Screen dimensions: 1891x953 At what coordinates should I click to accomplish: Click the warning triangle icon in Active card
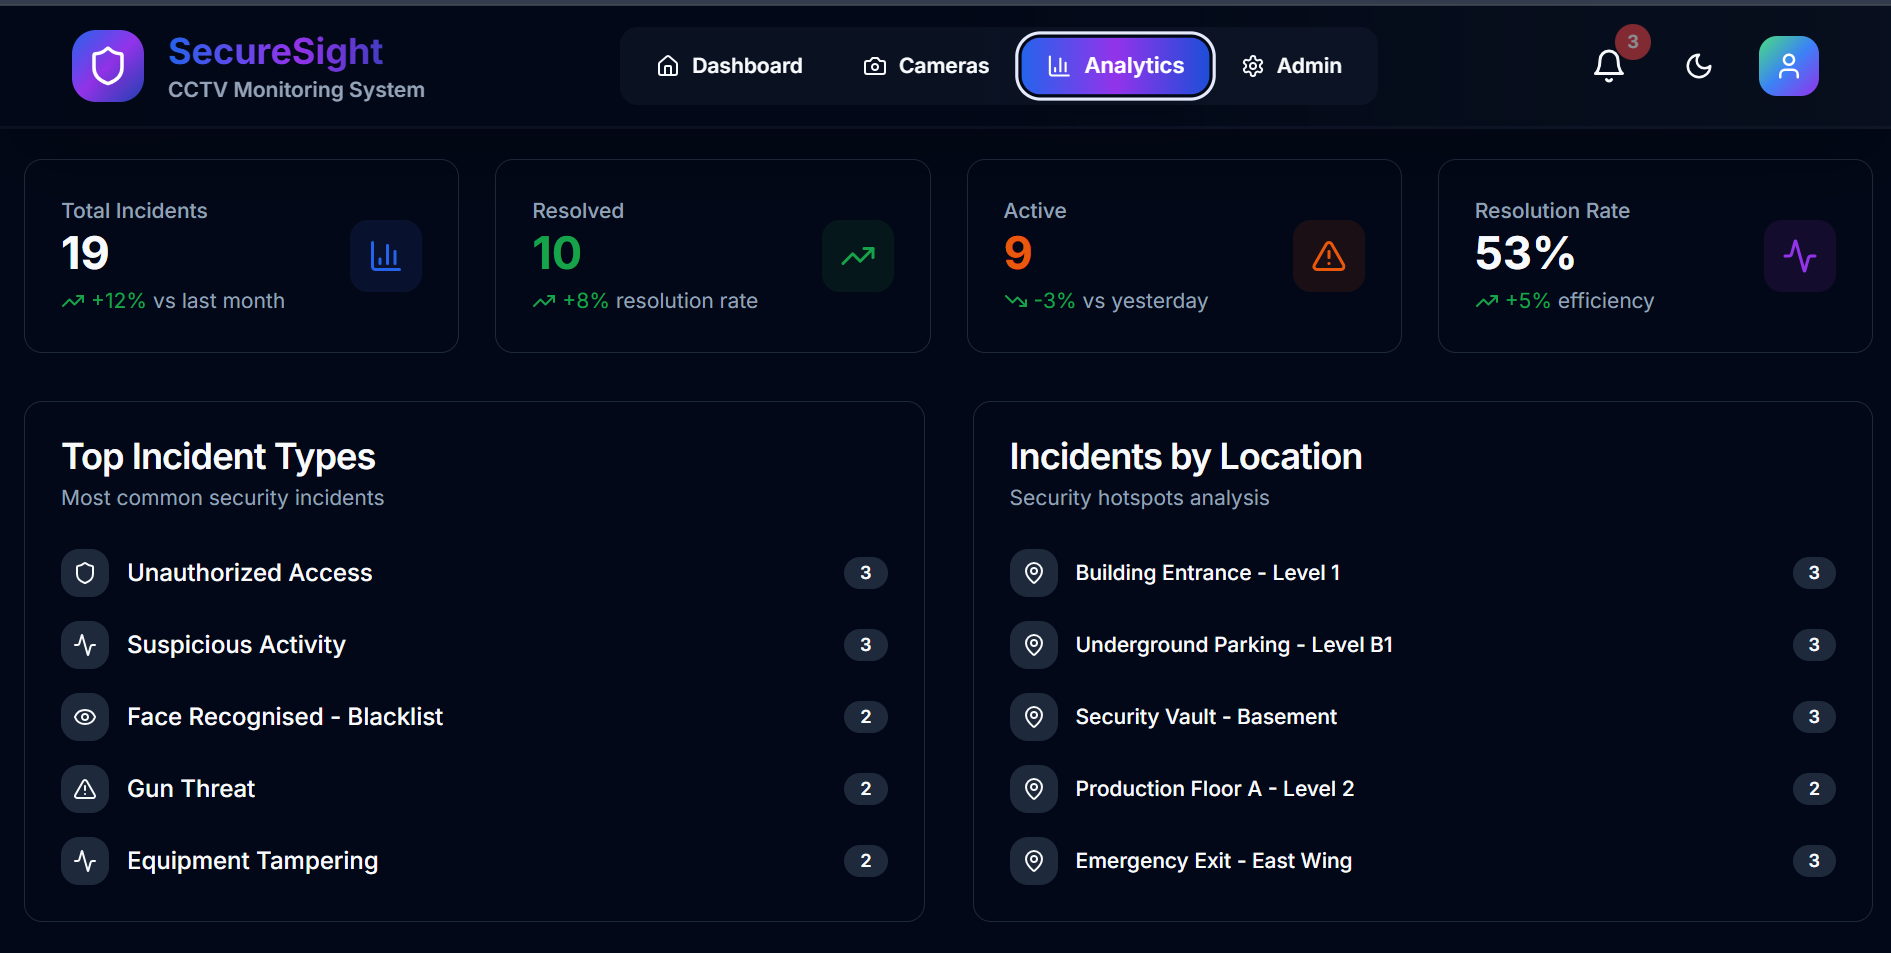(x=1329, y=256)
